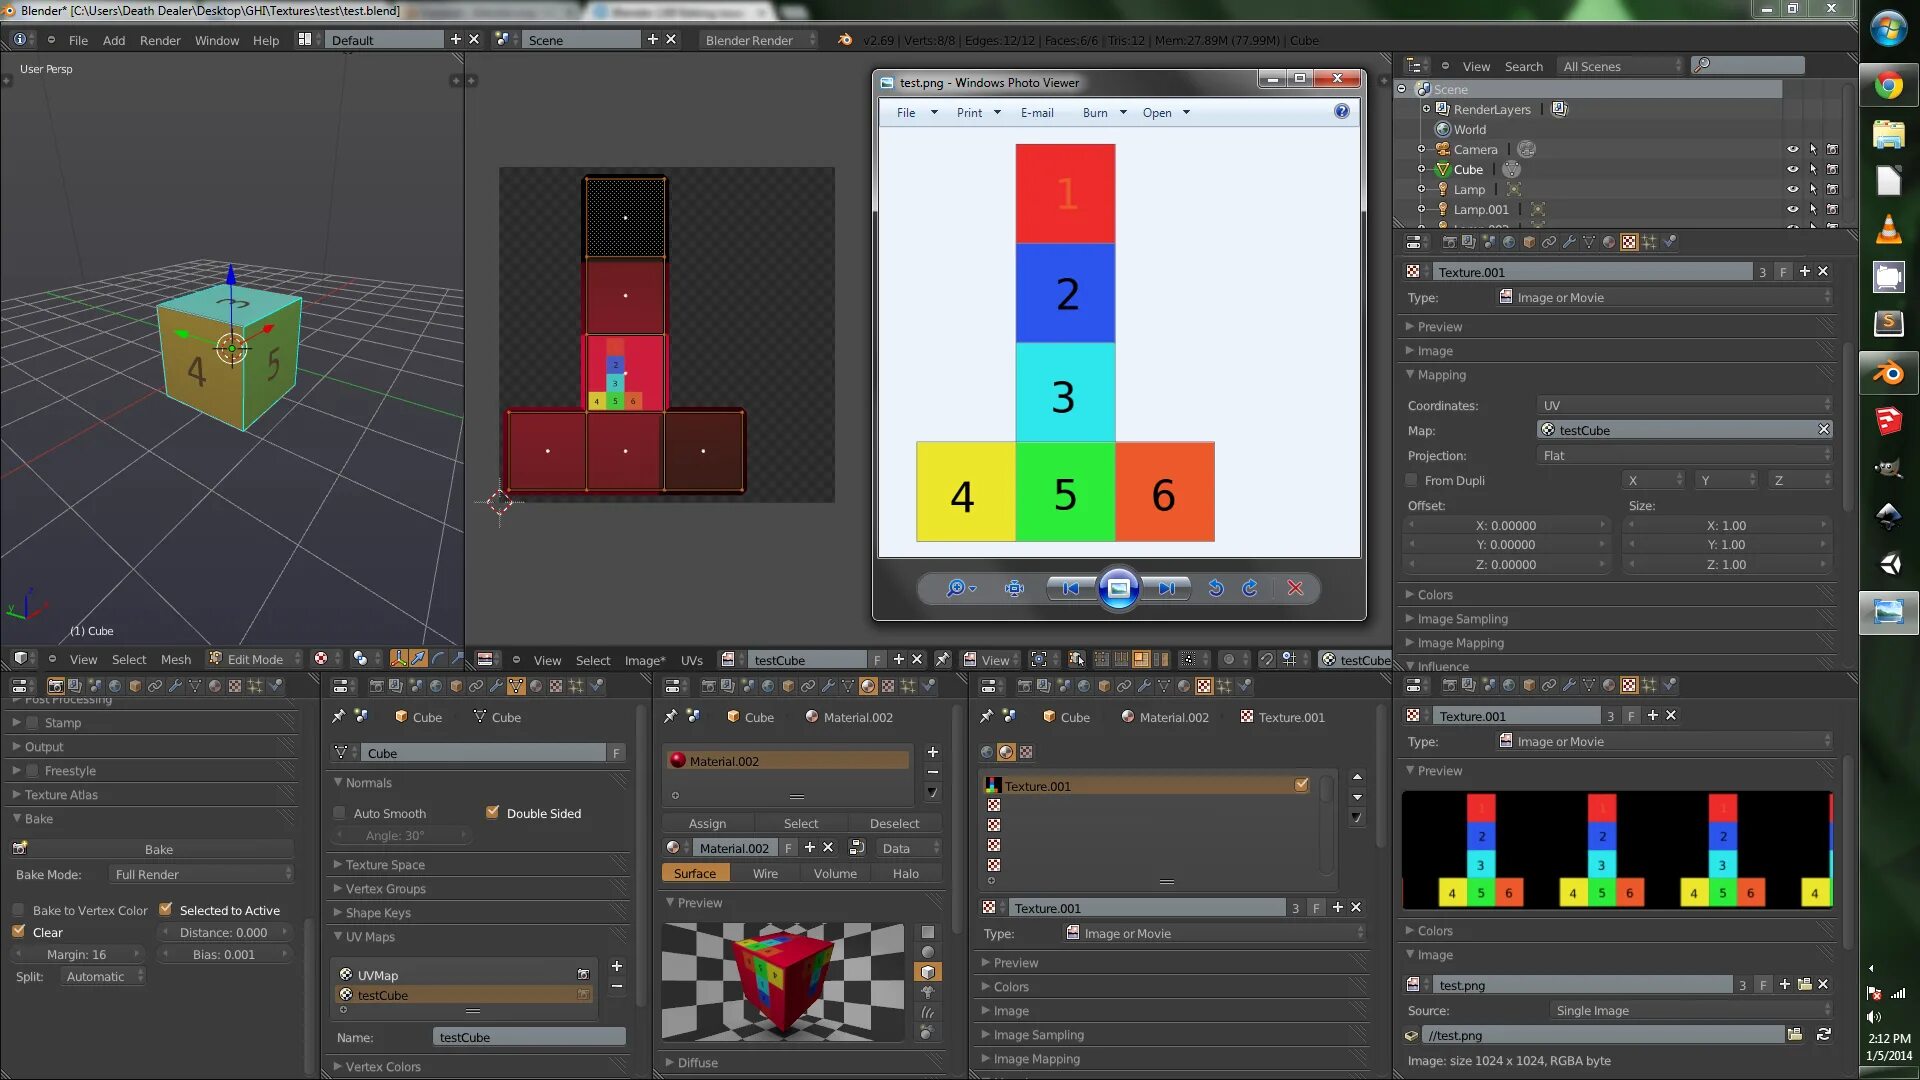Open the UVs menu in image editor

(691, 660)
